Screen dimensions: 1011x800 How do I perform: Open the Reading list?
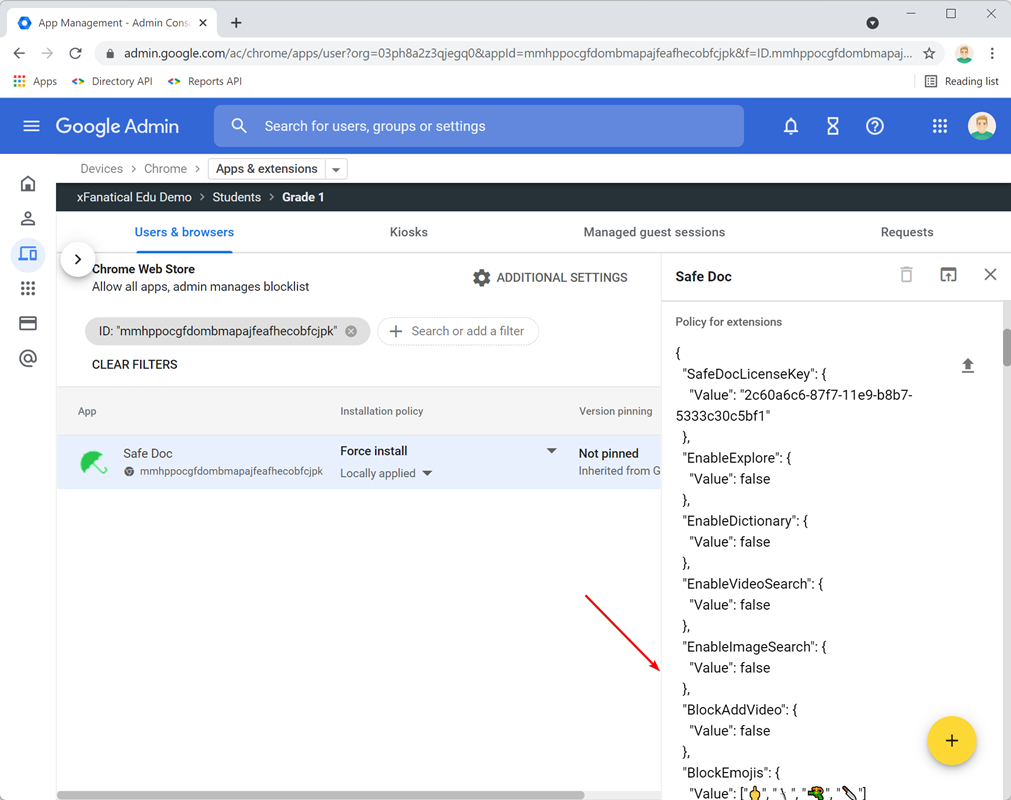[961, 81]
